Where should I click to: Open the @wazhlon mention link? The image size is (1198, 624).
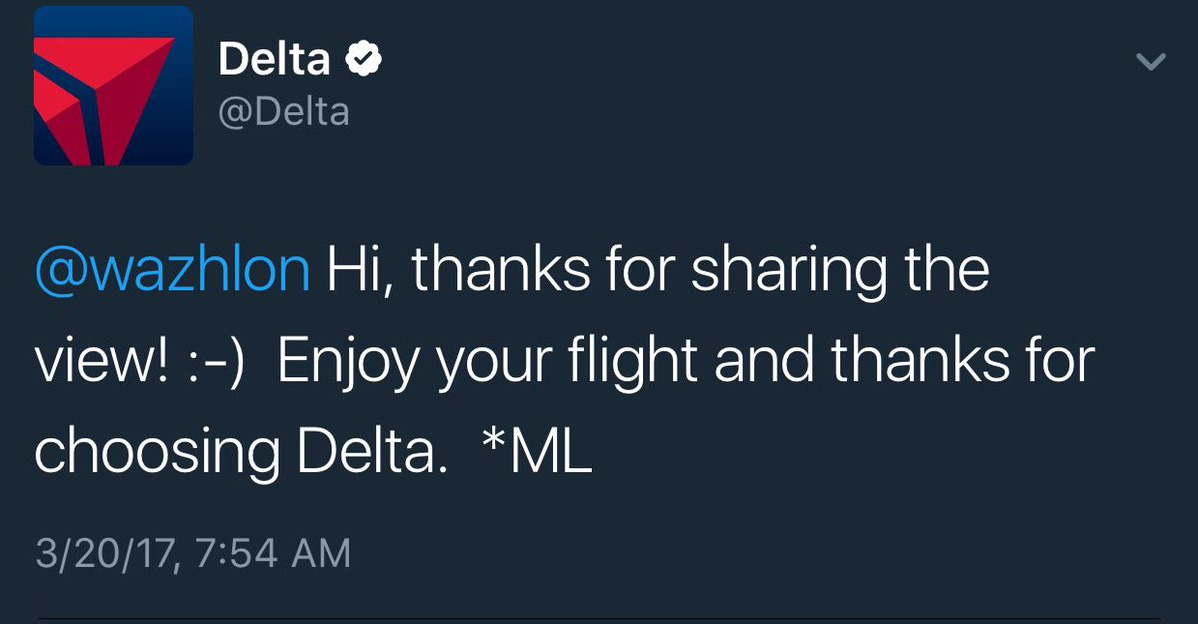pos(172,270)
